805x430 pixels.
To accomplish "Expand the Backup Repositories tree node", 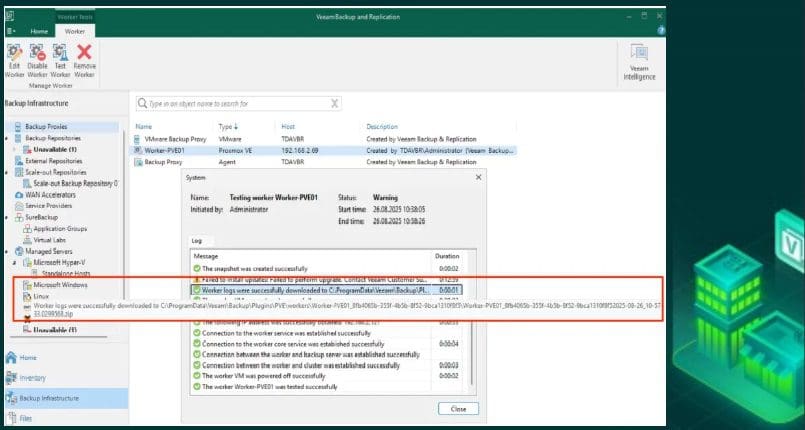I will 9,138.
